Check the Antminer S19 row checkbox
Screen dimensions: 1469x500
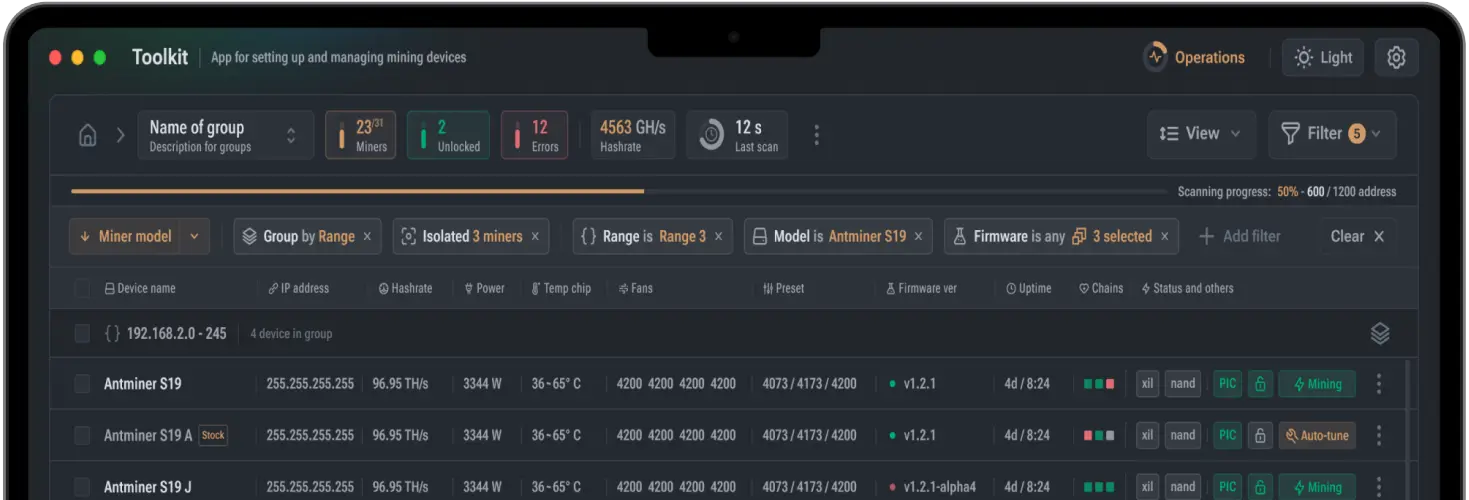(x=83, y=384)
